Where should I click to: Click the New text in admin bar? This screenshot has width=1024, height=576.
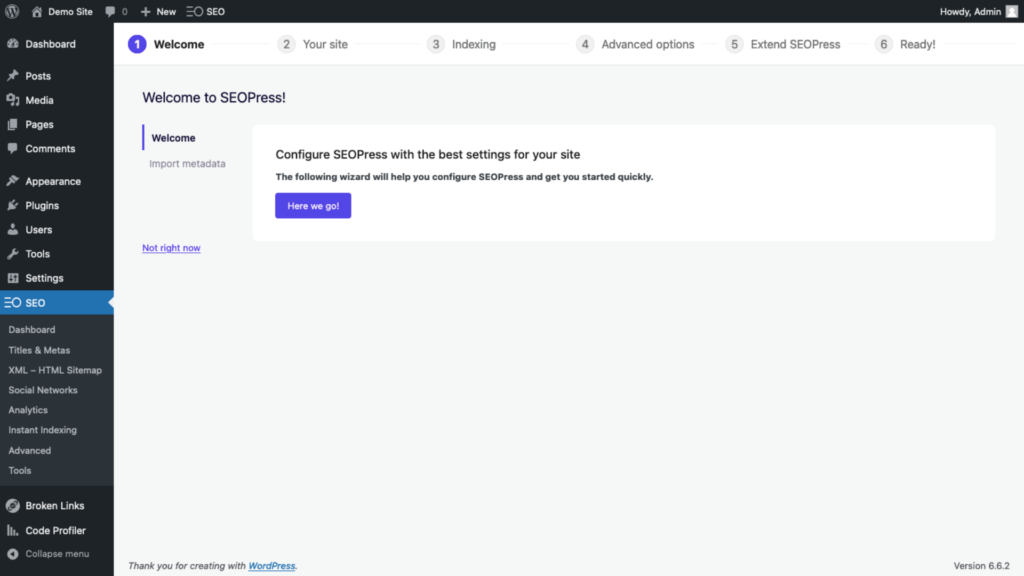click(166, 11)
